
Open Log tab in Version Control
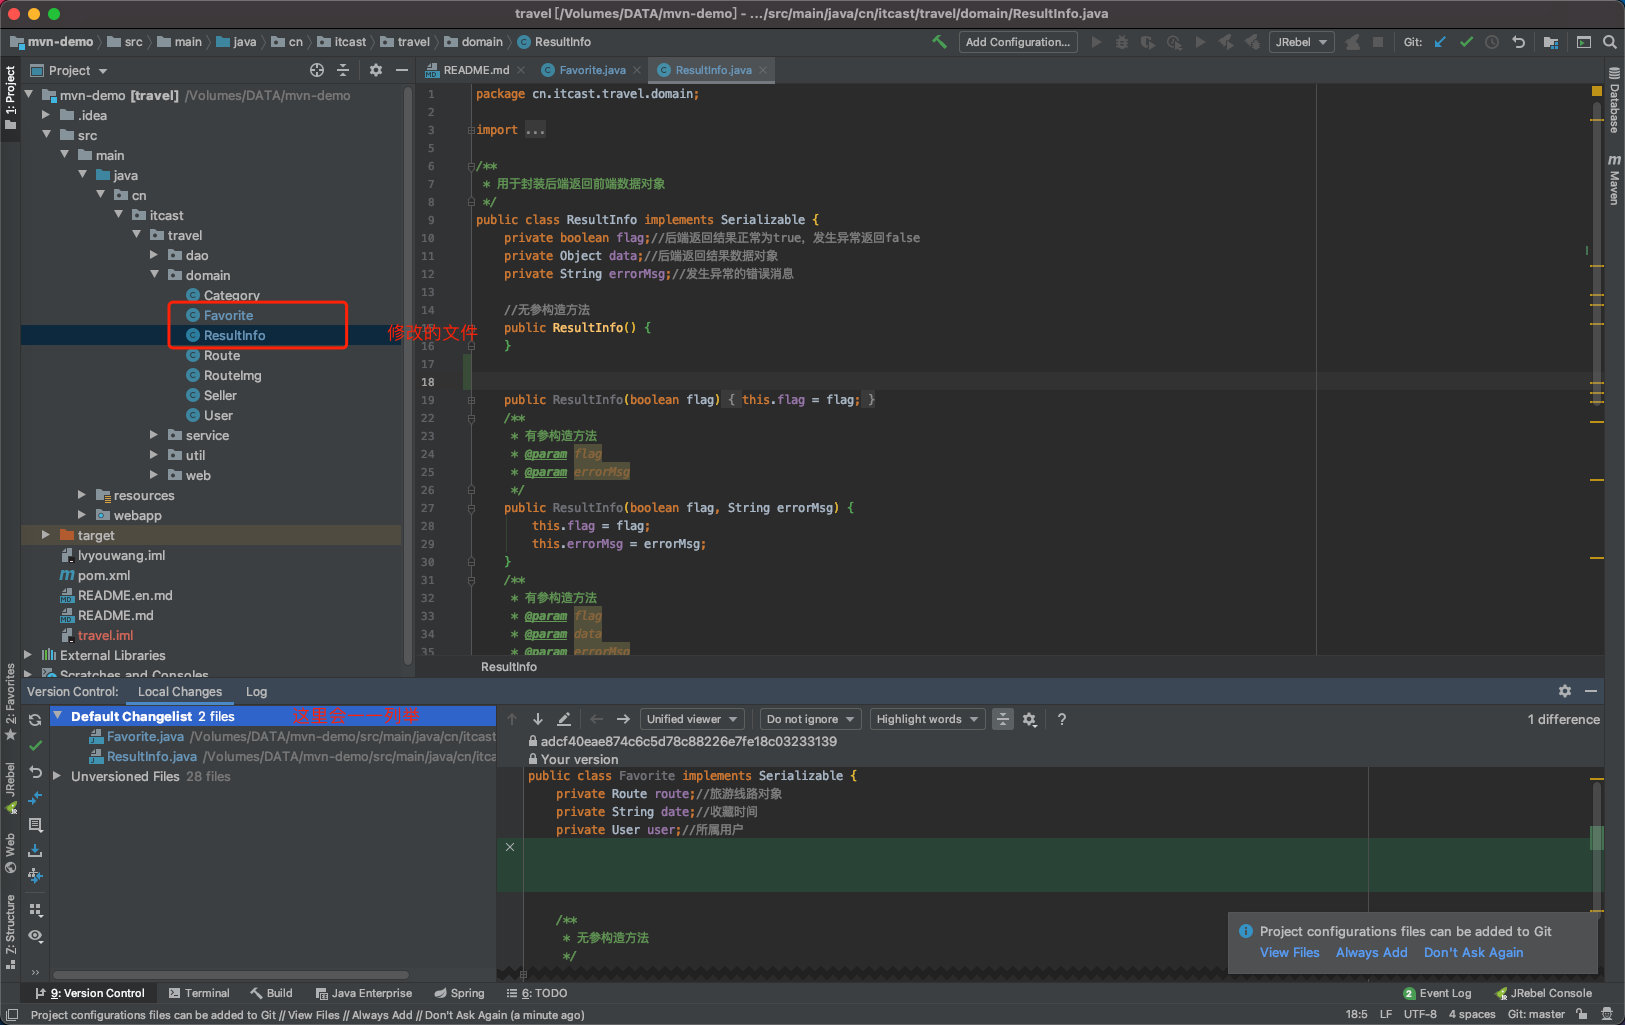tap(256, 691)
